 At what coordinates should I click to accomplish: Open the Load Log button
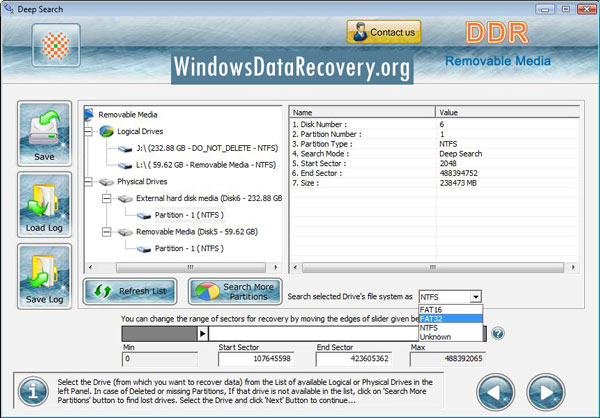tap(44, 205)
